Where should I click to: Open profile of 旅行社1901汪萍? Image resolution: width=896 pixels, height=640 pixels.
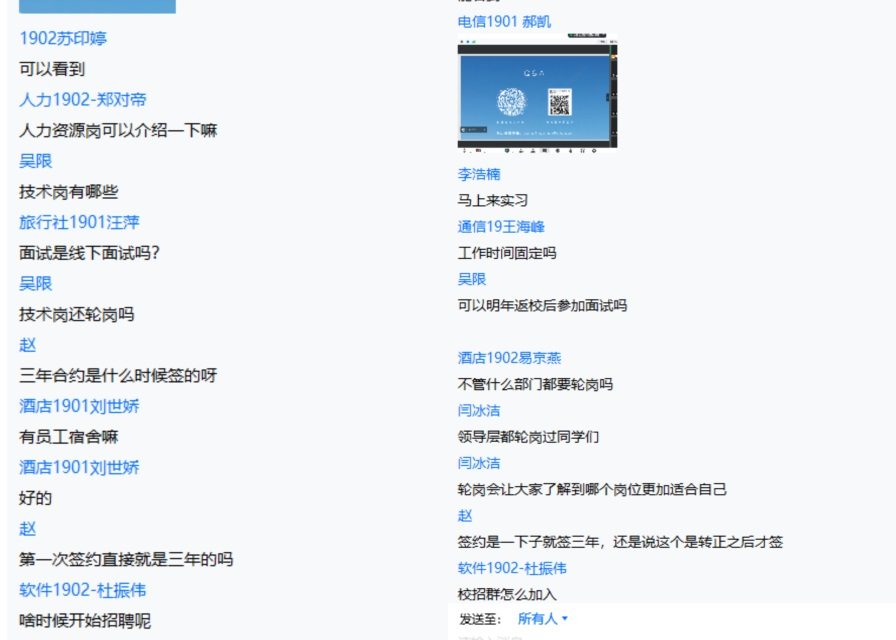[79, 222]
